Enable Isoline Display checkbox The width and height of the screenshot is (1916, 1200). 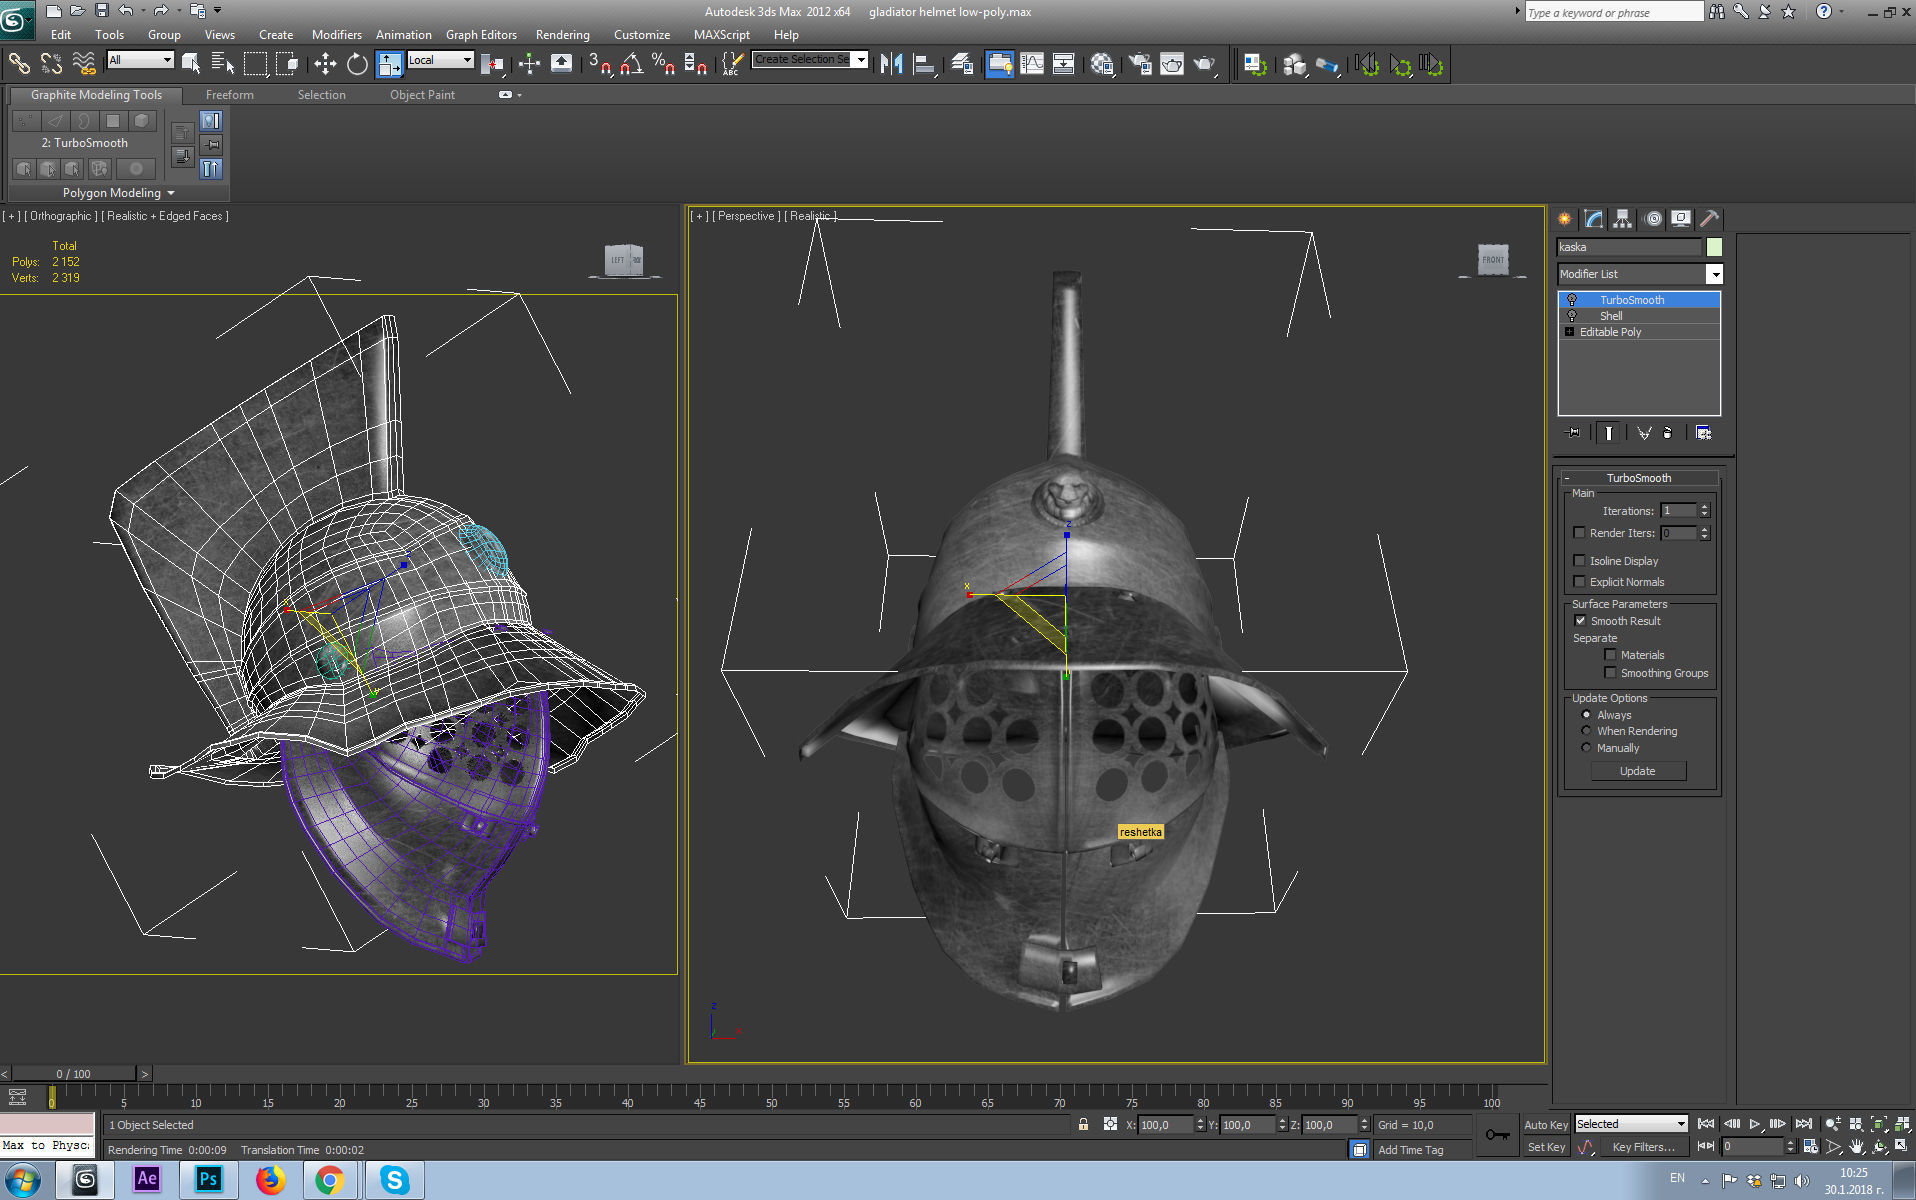click(x=1580, y=561)
